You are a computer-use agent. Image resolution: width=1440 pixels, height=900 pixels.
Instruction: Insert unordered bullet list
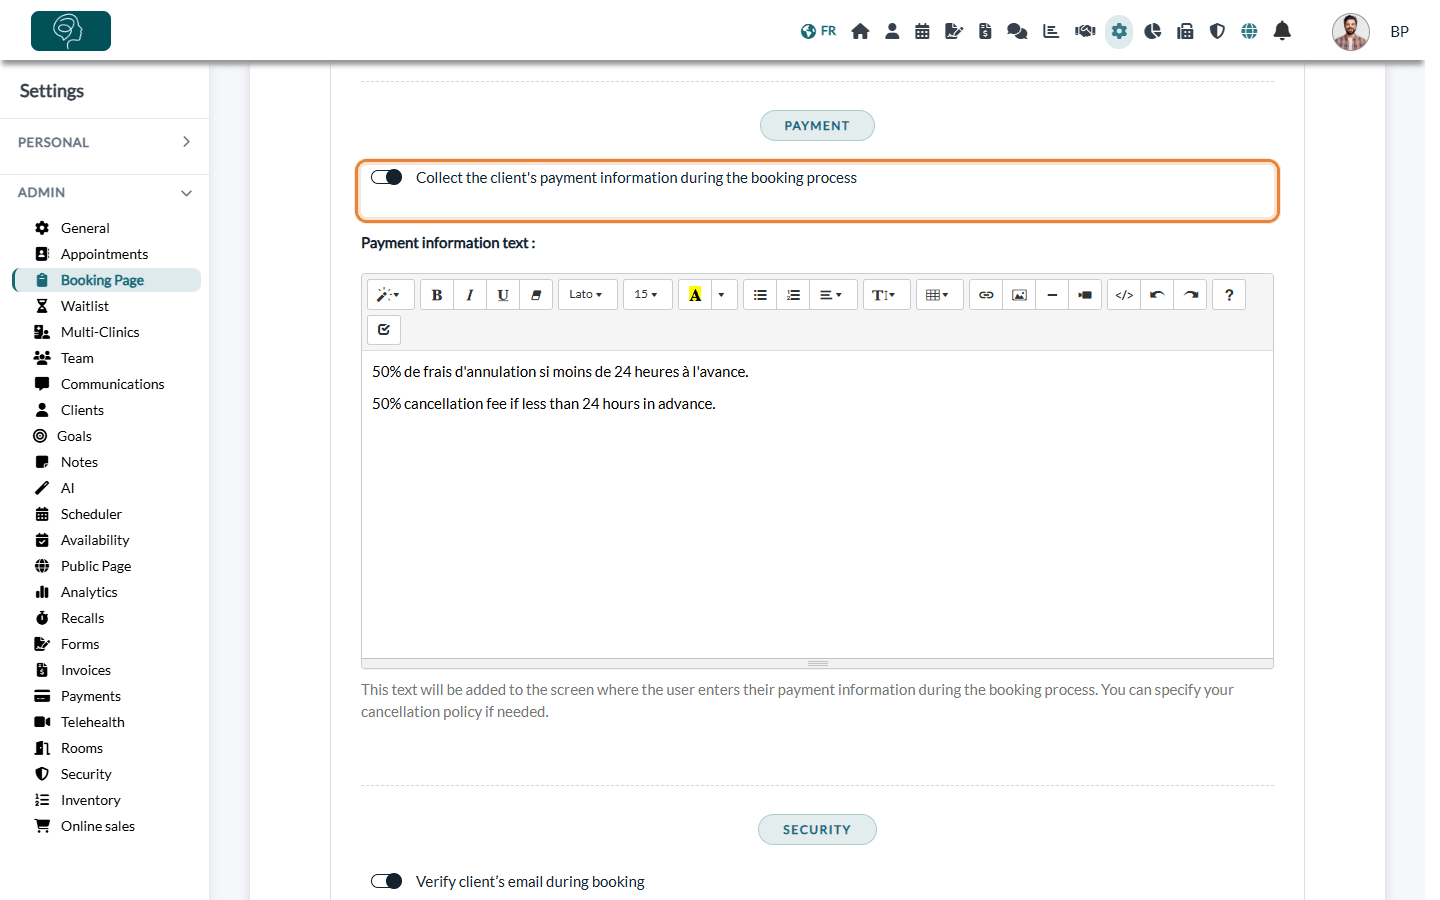point(760,295)
